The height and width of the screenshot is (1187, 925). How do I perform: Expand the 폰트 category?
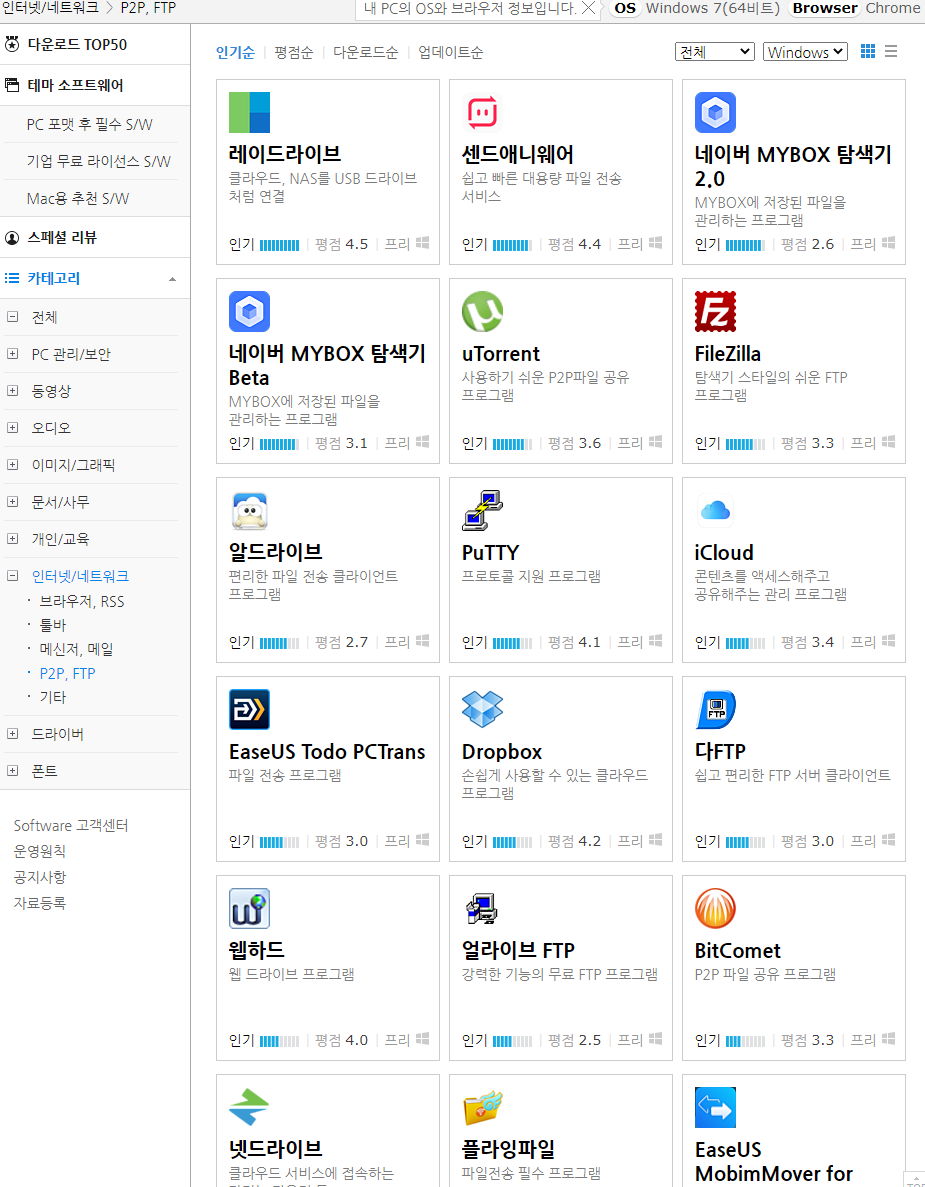coord(12,771)
